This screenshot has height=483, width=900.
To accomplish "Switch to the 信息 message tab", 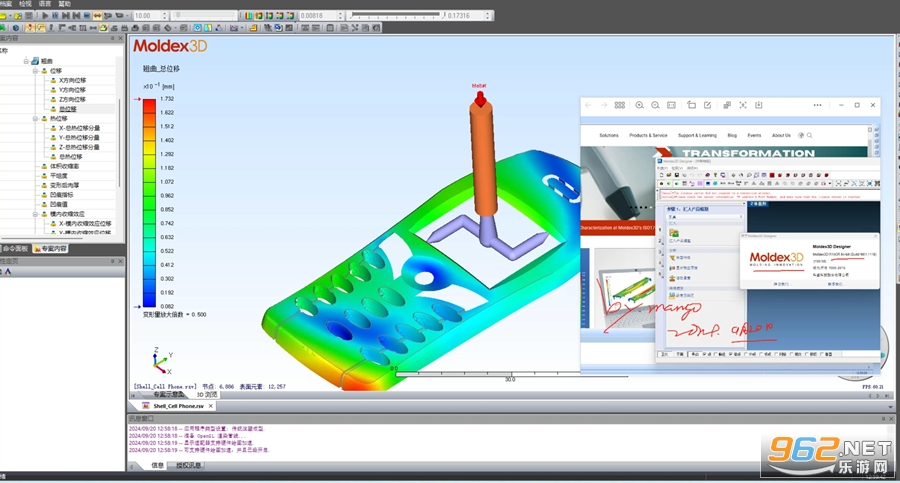I will coord(157,466).
